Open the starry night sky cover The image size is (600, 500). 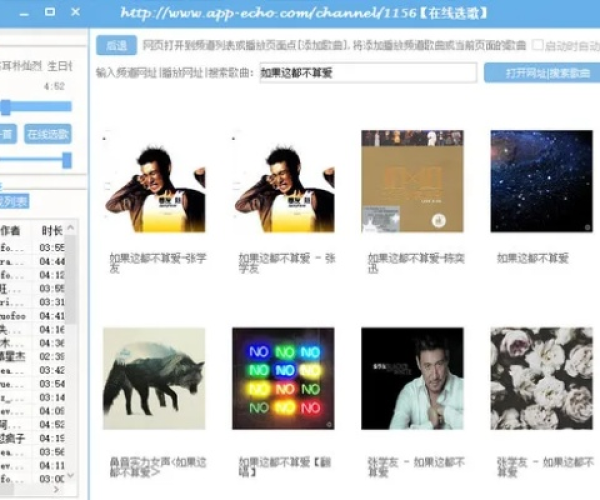[542, 181]
